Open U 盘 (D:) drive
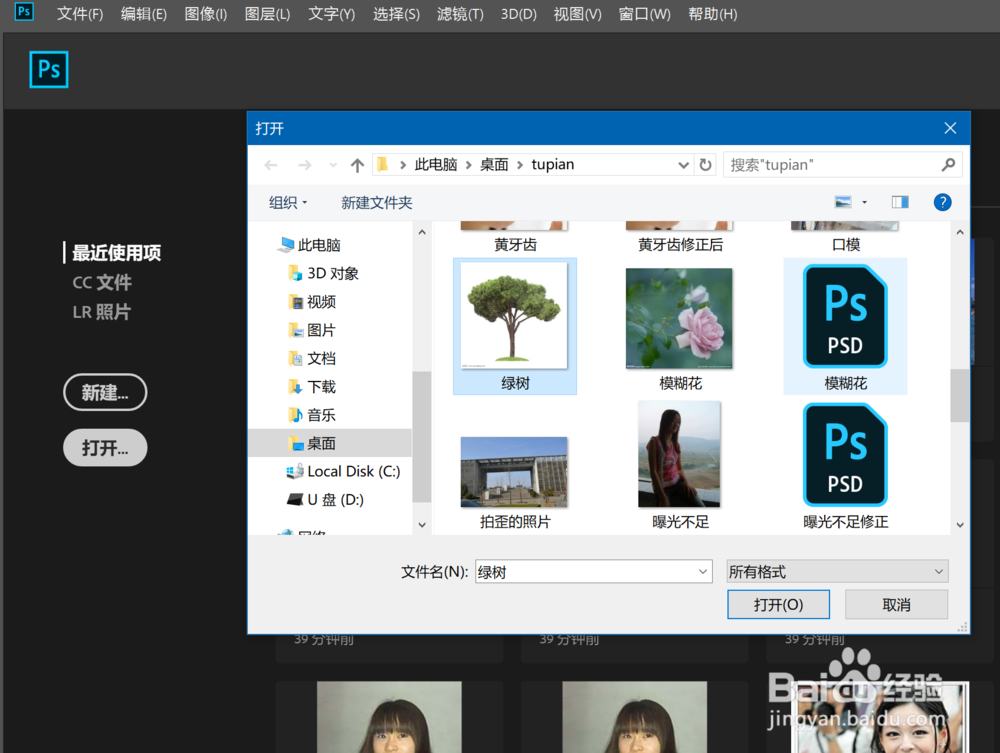The width and height of the screenshot is (1000, 753). 325,499
